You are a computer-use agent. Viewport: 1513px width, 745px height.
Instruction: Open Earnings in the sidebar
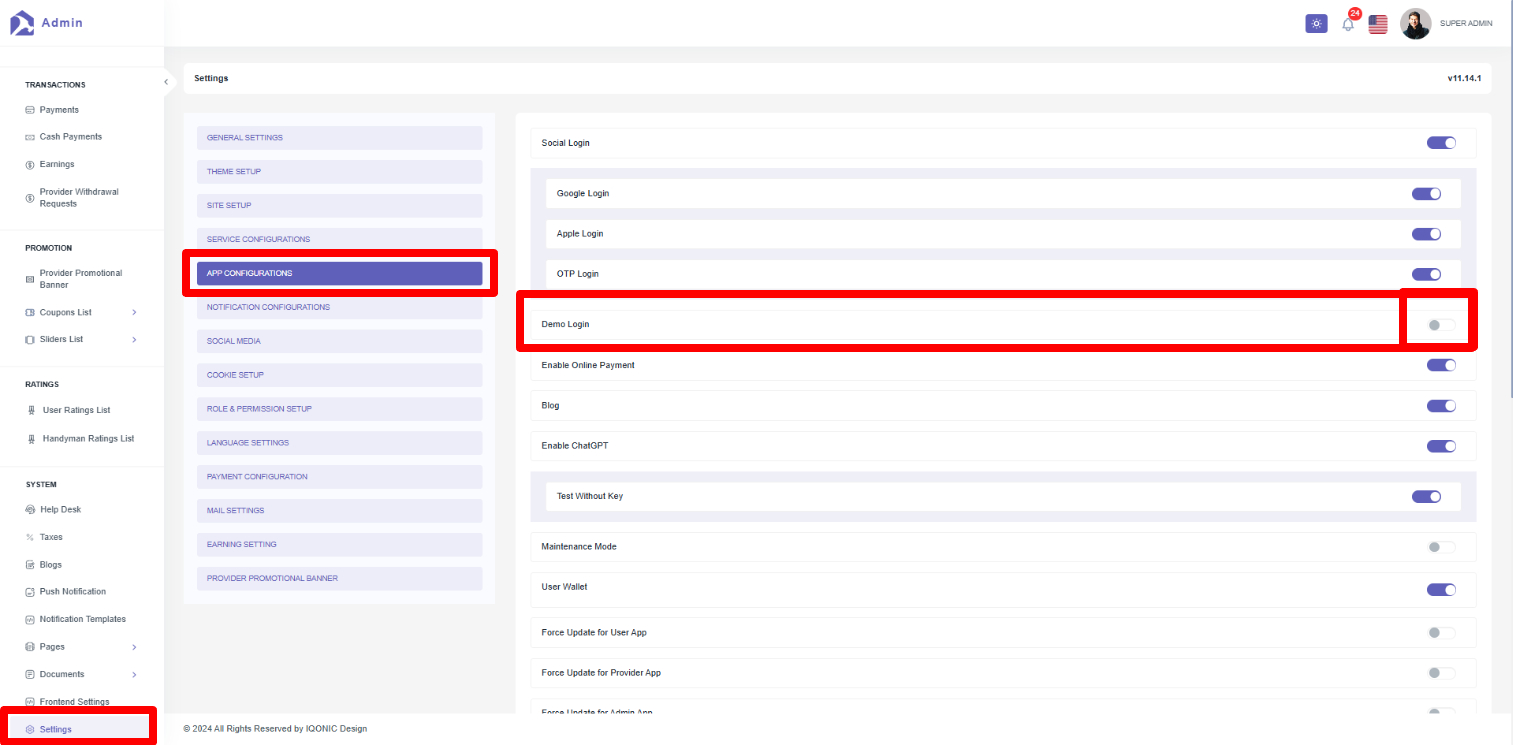tap(57, 164)
